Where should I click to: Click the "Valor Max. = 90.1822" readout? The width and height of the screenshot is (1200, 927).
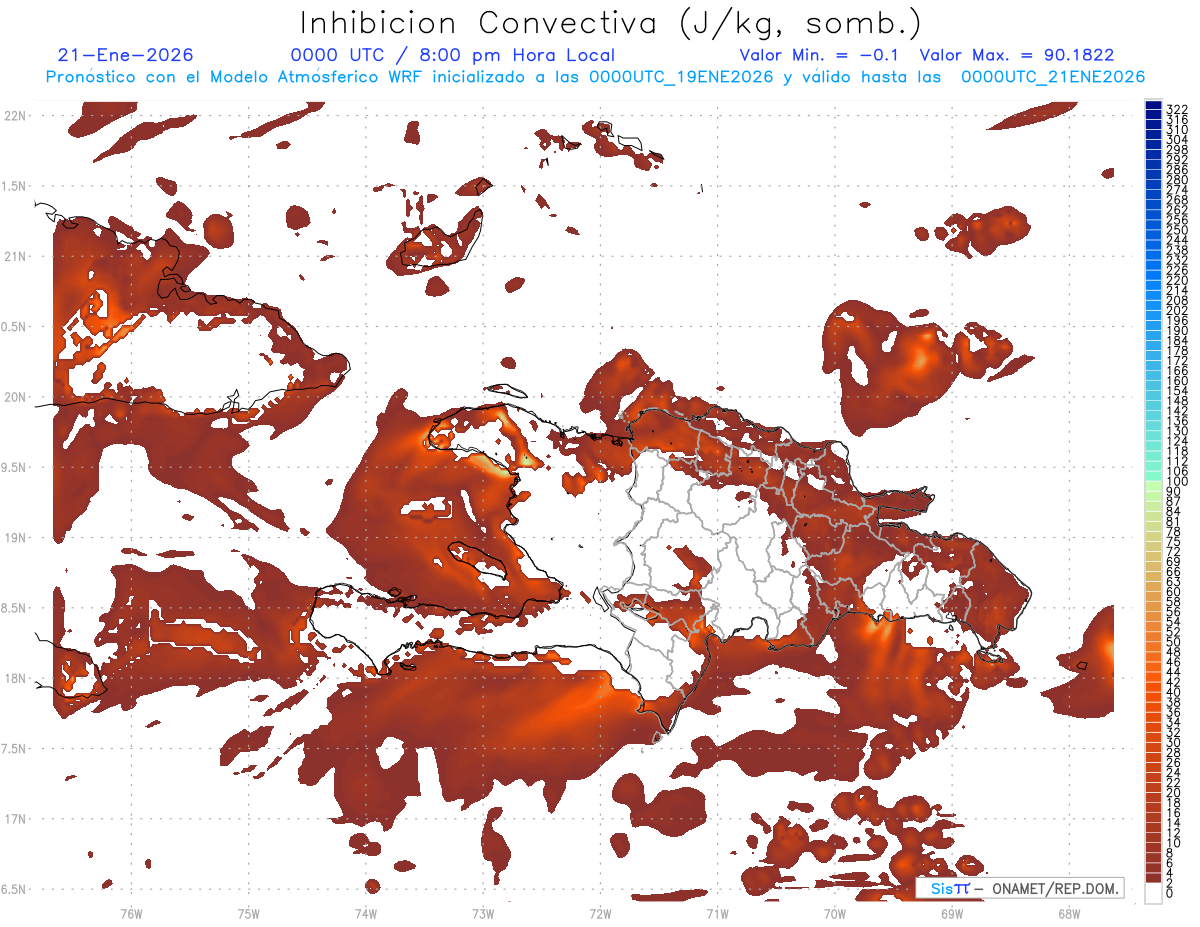pyautogui.click(x=1017, y=55)
